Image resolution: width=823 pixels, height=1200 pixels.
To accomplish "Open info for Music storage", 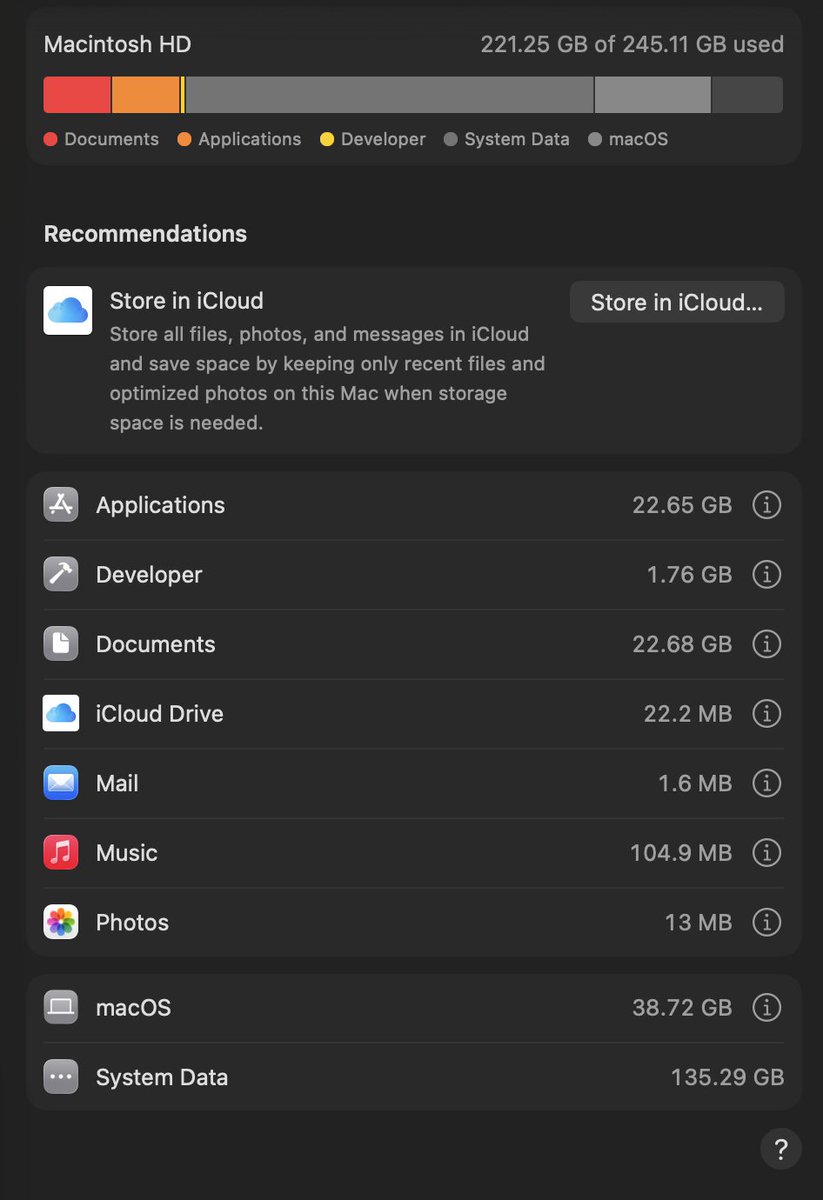I will pos(767,853).
